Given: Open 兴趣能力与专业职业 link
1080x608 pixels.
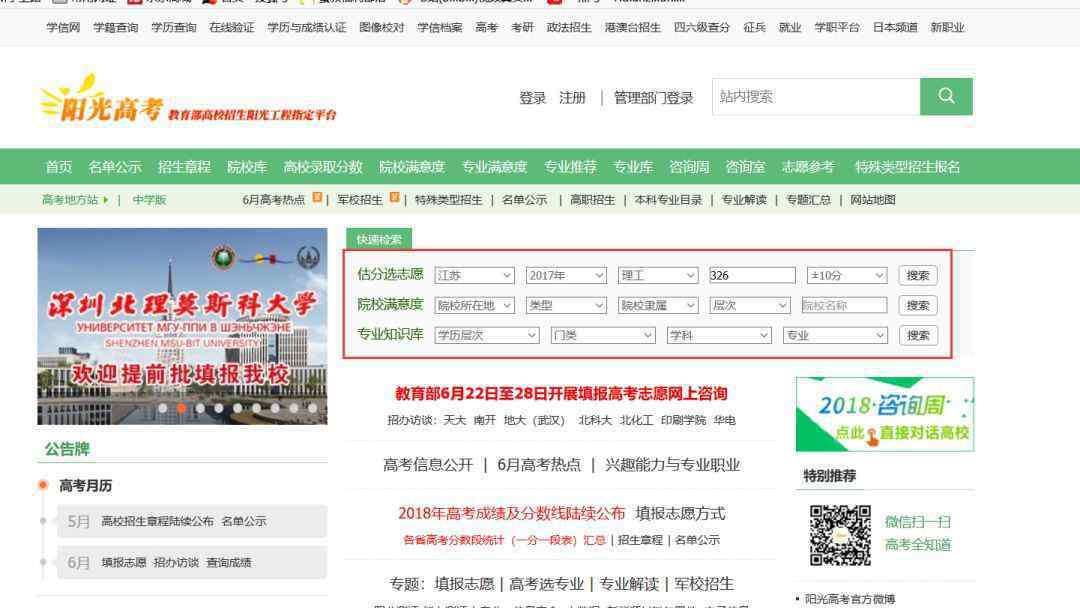Looking at the screenshot, I should 672,465.
